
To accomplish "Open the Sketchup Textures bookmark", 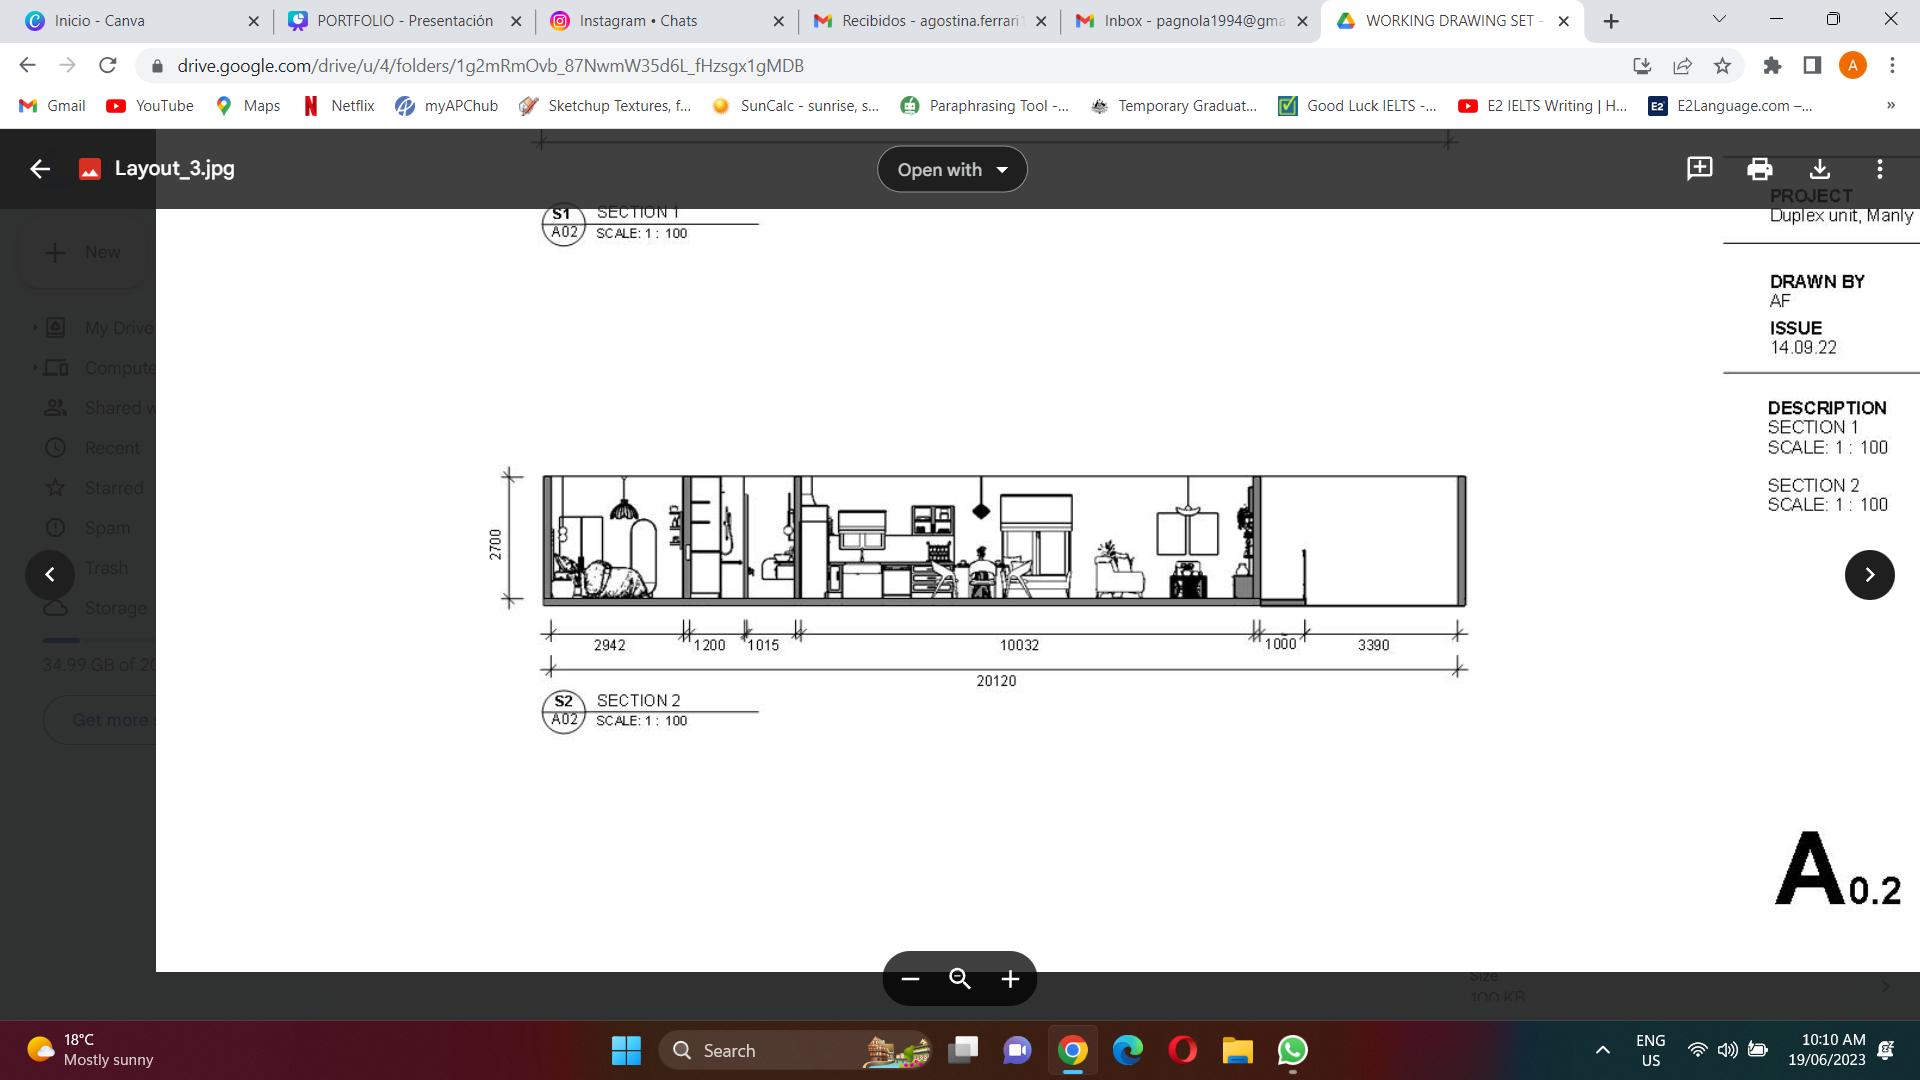I will [x=605, y=106].
